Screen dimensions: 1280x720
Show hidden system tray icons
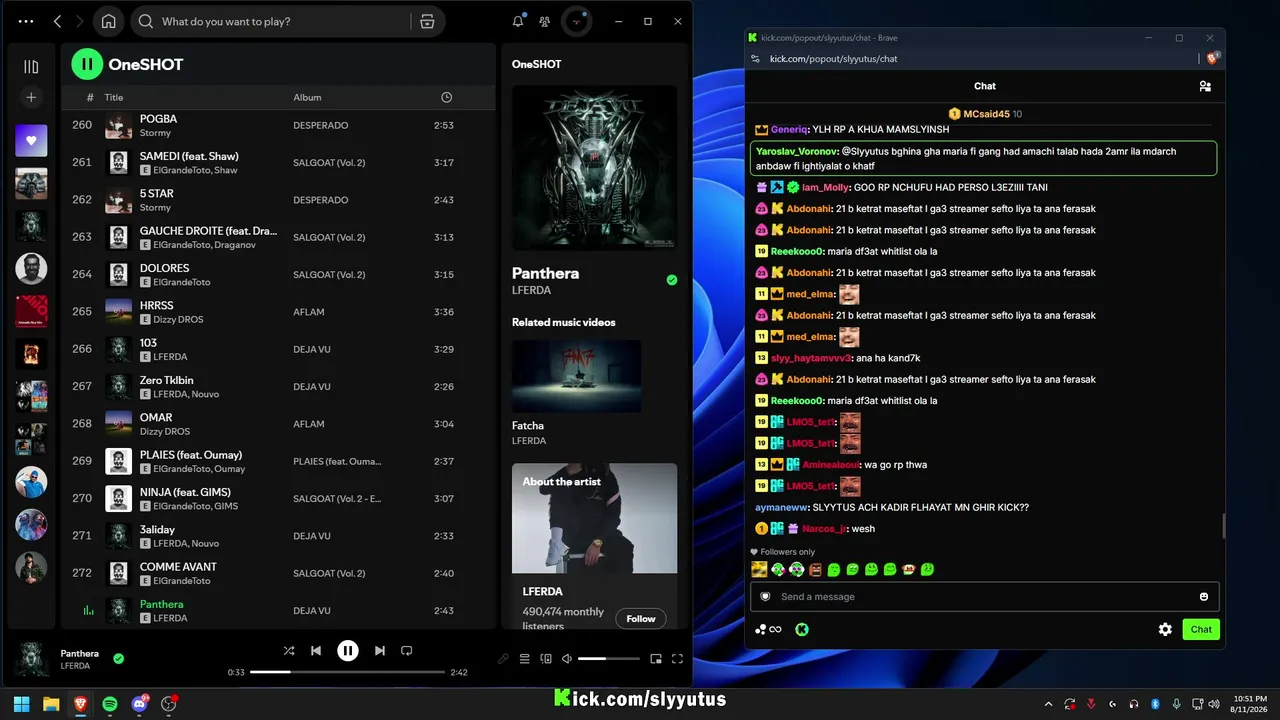(1048, 704)
